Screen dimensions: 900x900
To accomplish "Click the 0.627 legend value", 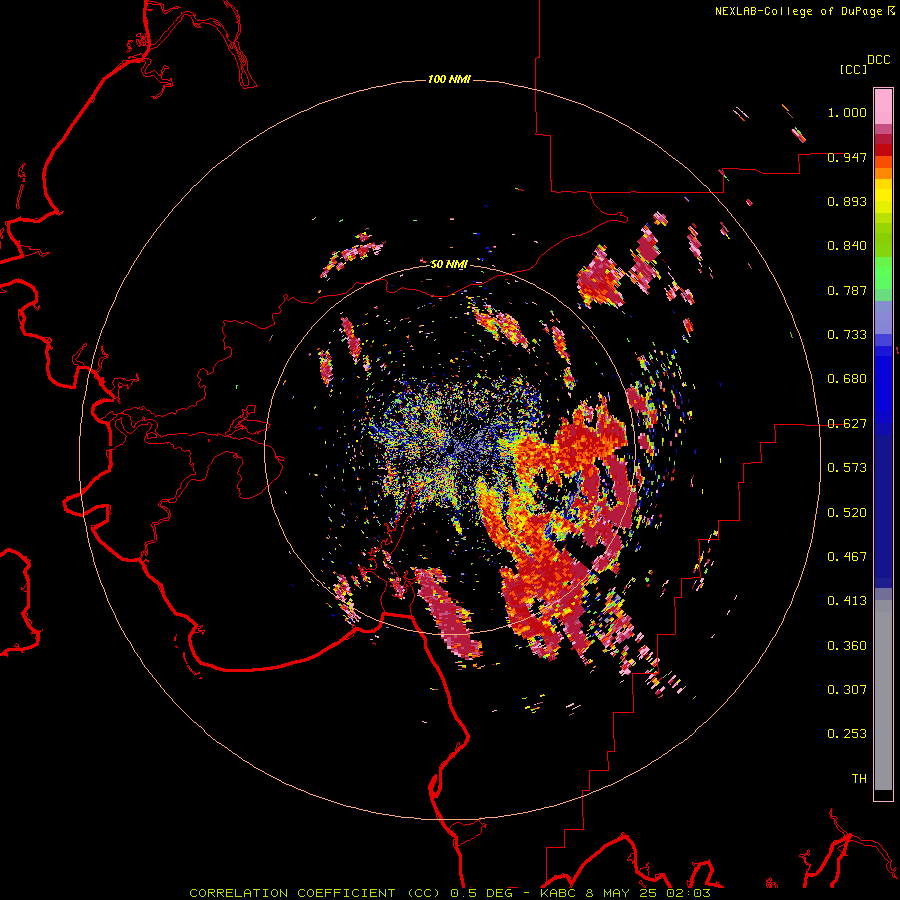I will 847,424.
